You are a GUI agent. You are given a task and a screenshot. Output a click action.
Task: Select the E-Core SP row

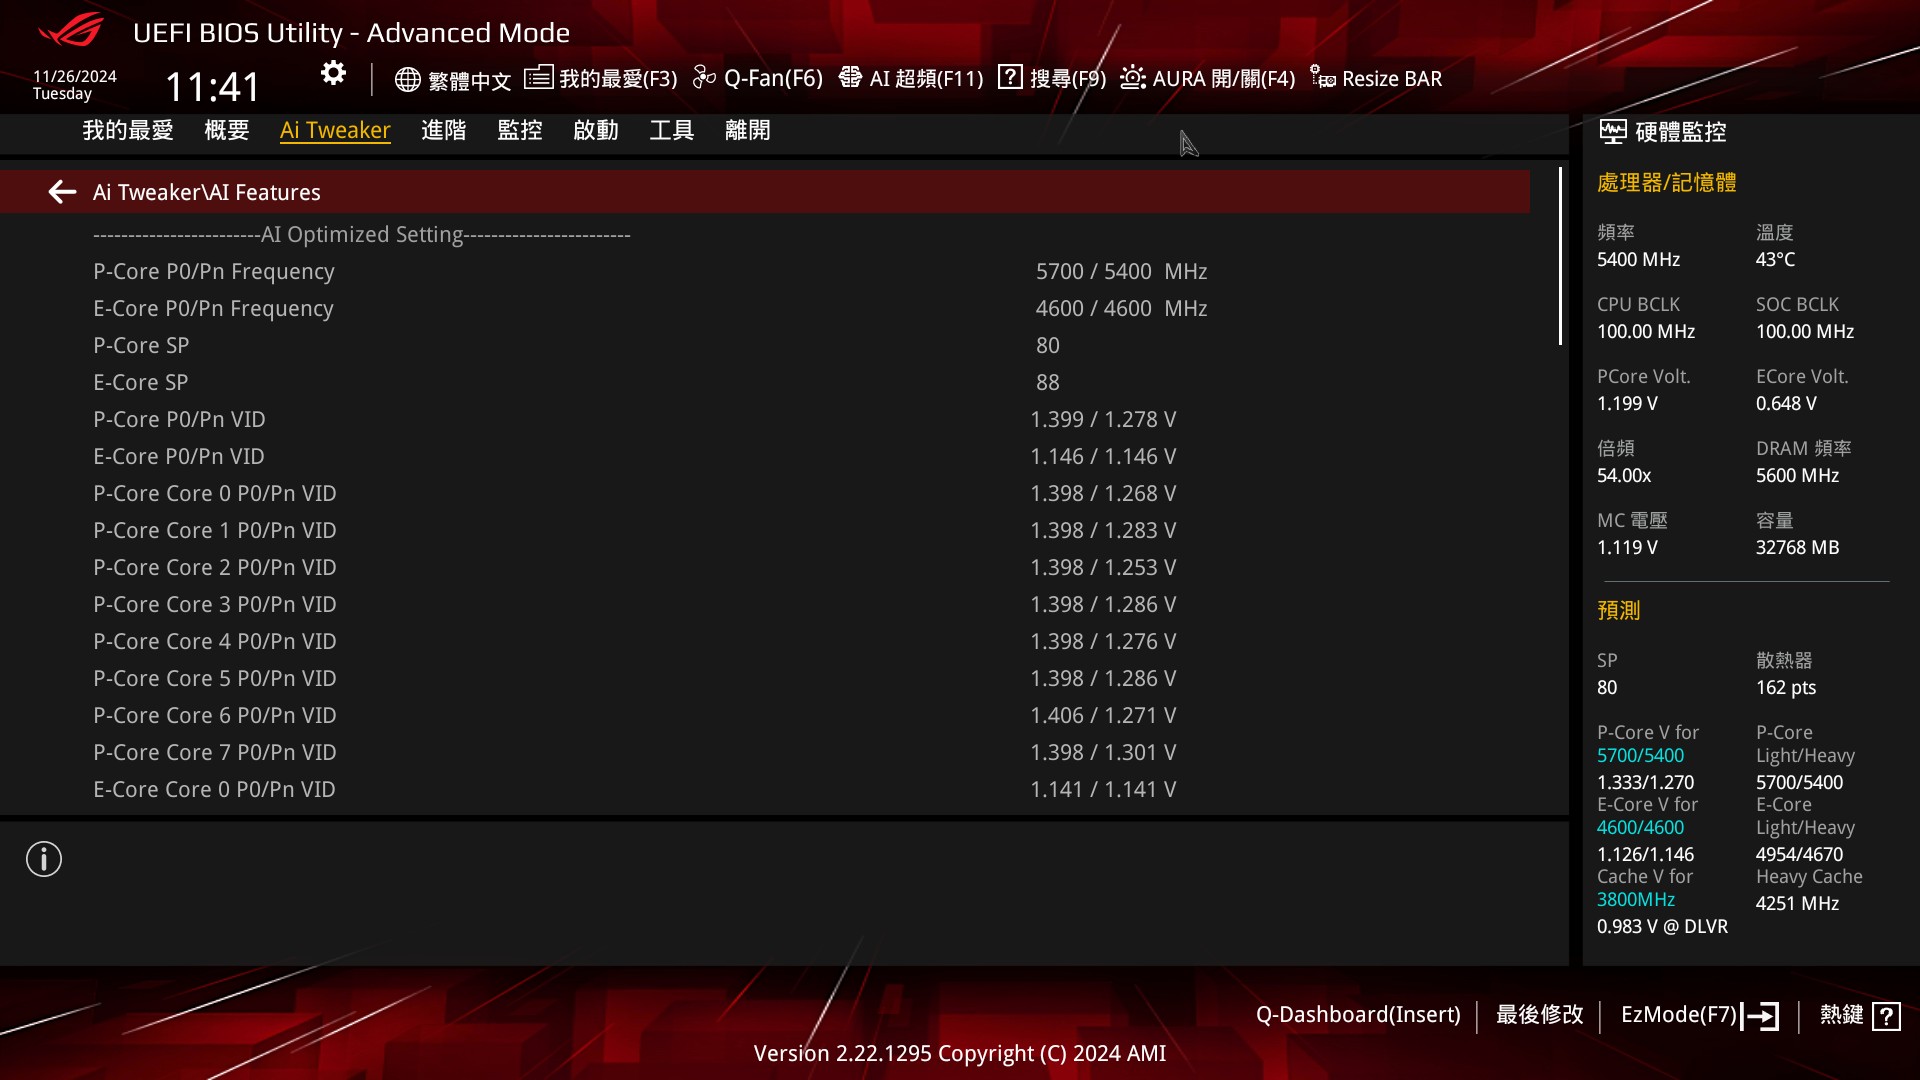pyautogui.click(x=764, y=382)
